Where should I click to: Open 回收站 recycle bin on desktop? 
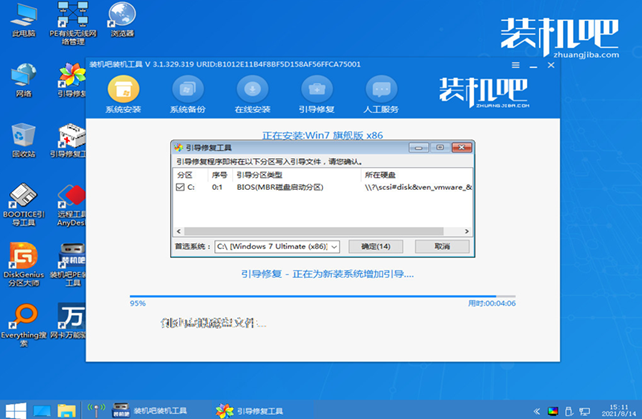pyautogui.click(x=21, y=140)
